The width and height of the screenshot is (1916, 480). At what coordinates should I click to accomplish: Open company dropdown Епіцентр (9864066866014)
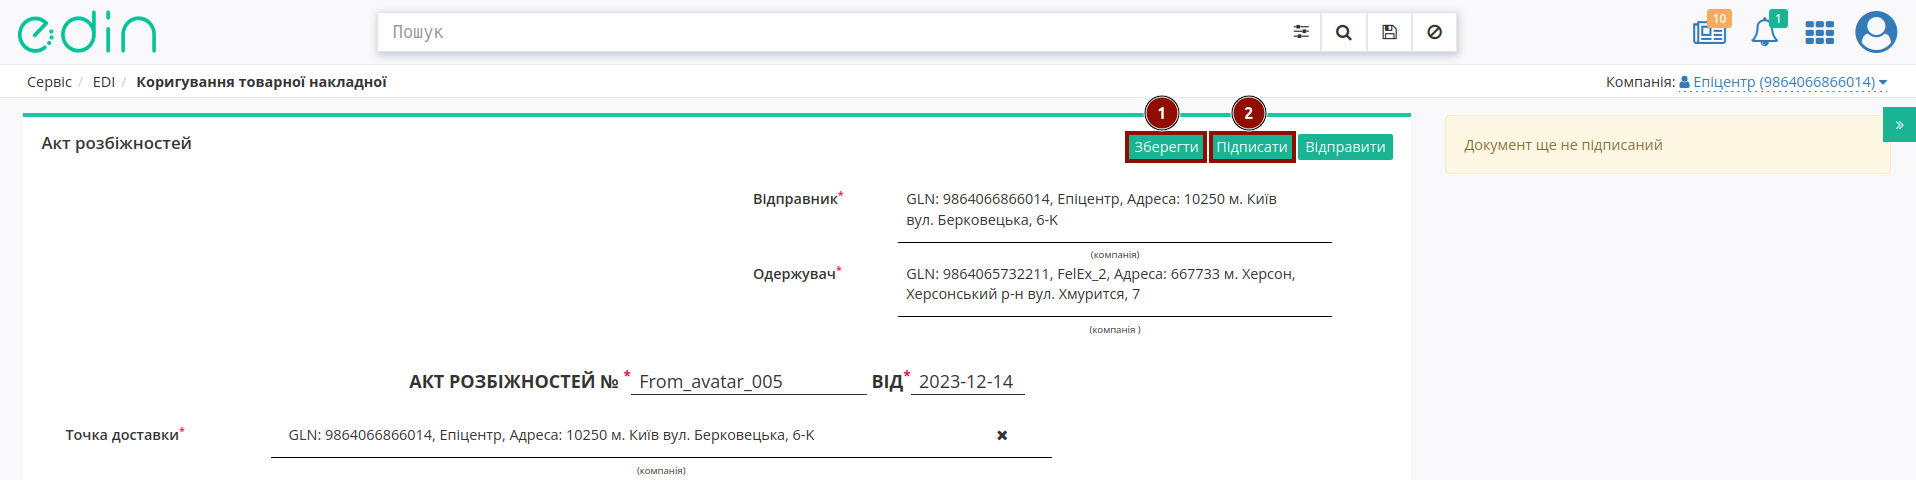[1783, 82]
